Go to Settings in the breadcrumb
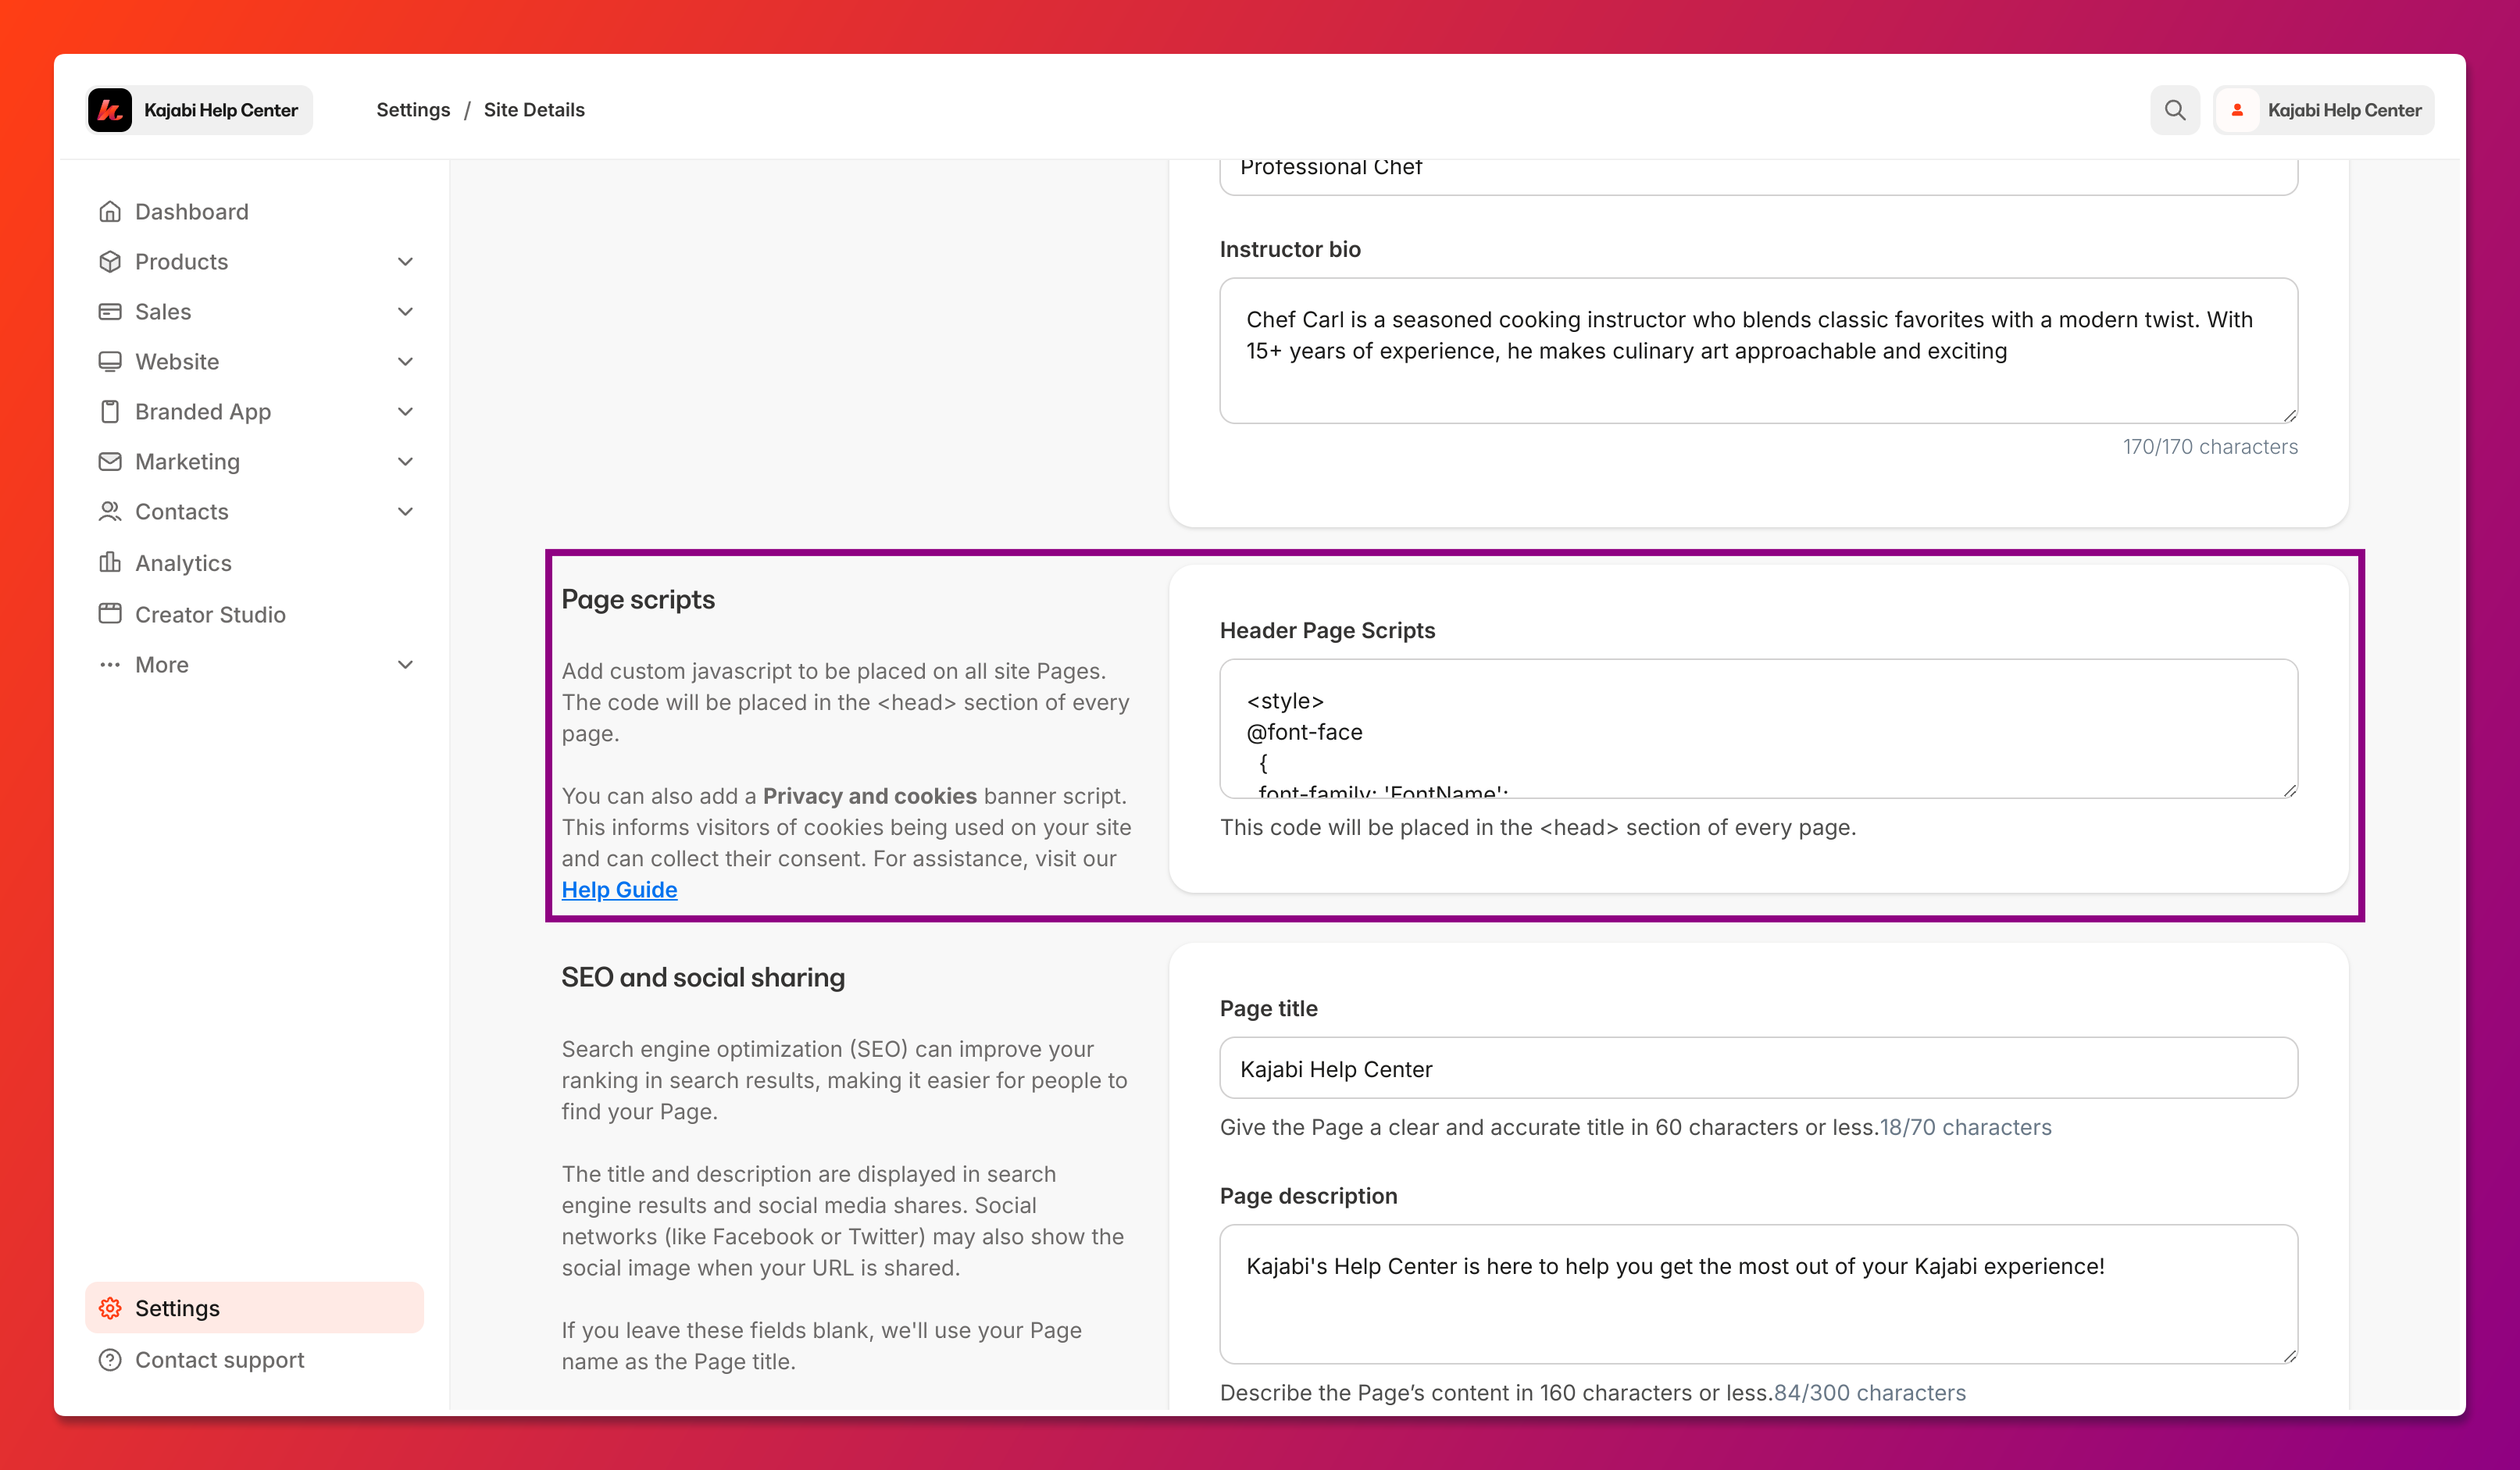 tap(413, 110)
